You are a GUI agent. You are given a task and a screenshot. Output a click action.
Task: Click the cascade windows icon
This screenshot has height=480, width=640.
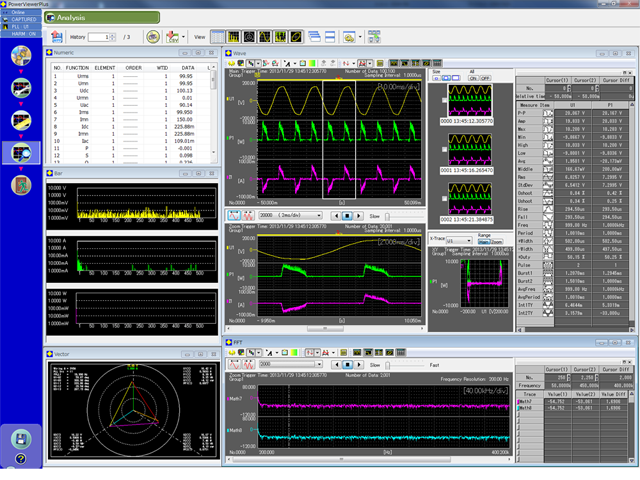pyautogui.click(x=314, y=37)
